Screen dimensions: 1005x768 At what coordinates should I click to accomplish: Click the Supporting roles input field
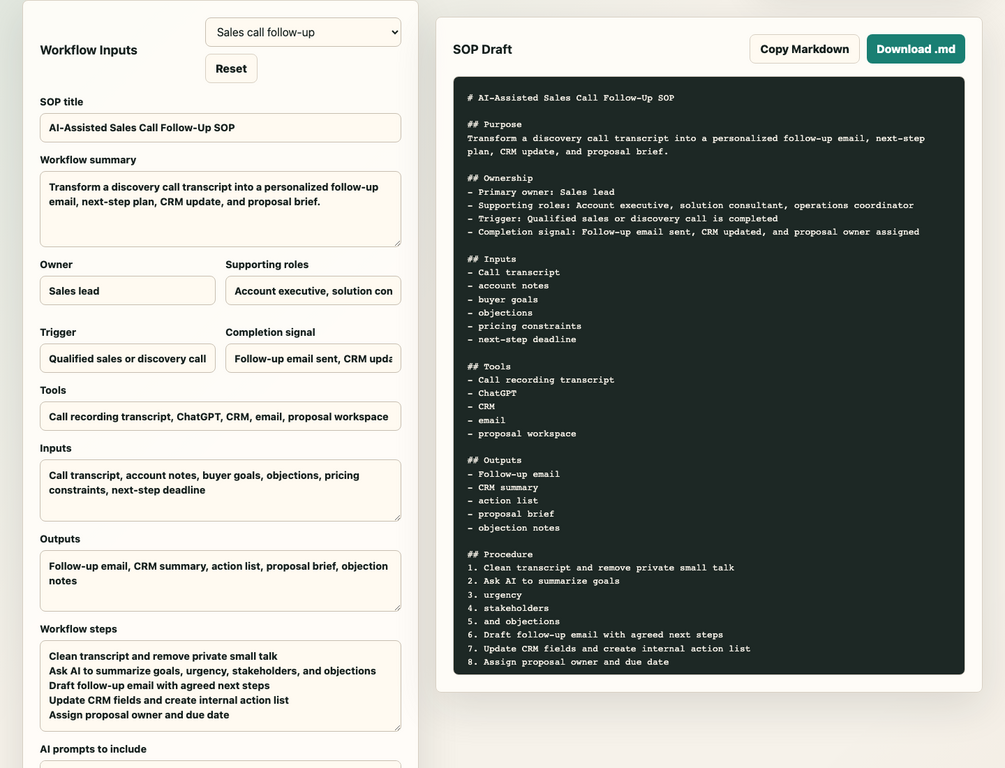(x=313, y=290)
